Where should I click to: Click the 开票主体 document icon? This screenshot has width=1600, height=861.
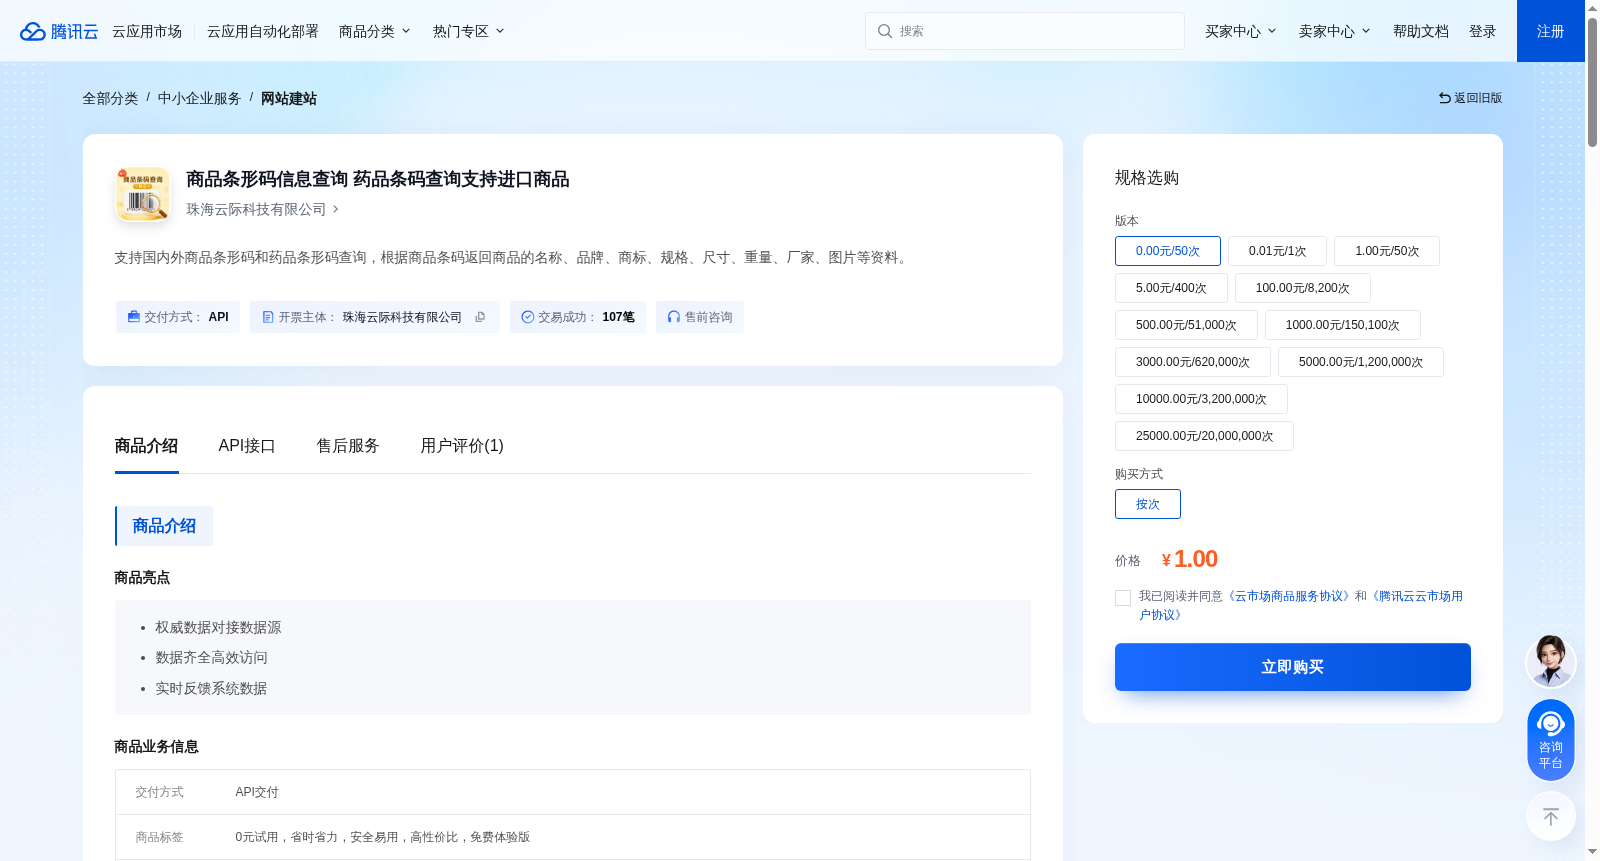click(268, 317)
